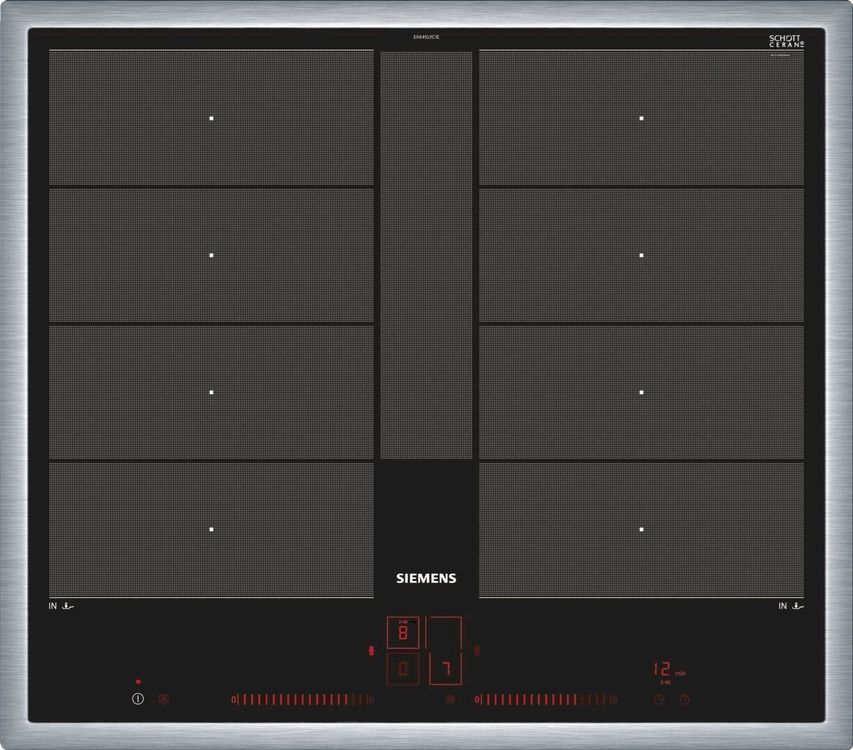This screenshot has width=853, height=750.
Task: Tap the clock timer symbol
Action: (659, 699)
